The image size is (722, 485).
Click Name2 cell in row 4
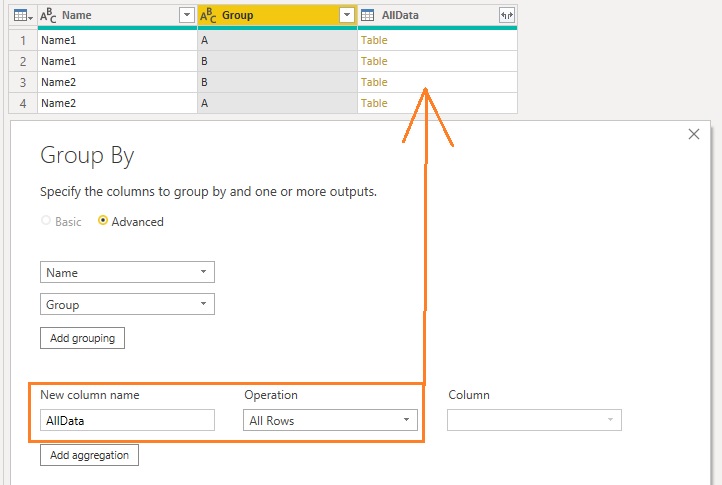coord(117,103)
